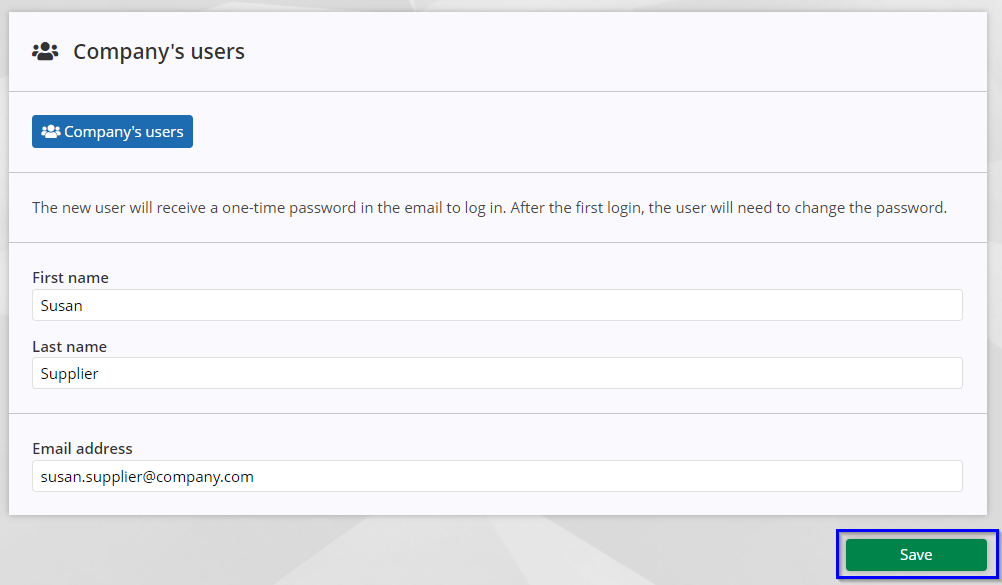Click the "Company's users" label on blue button
Viewport: 1002px width, 585px height.
[x=123, y=132]
